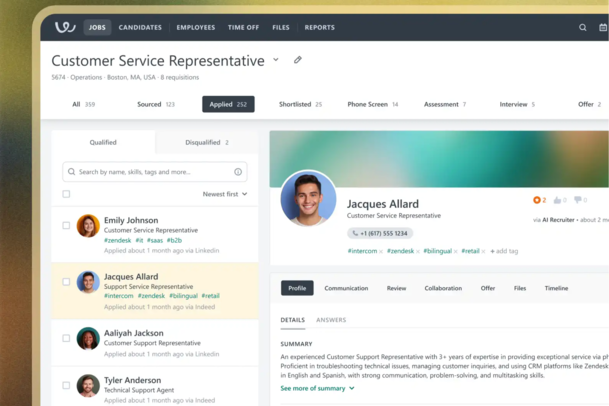
Task: Click Emily Johnson's #zendesk tag
Action: click(118, 240)
